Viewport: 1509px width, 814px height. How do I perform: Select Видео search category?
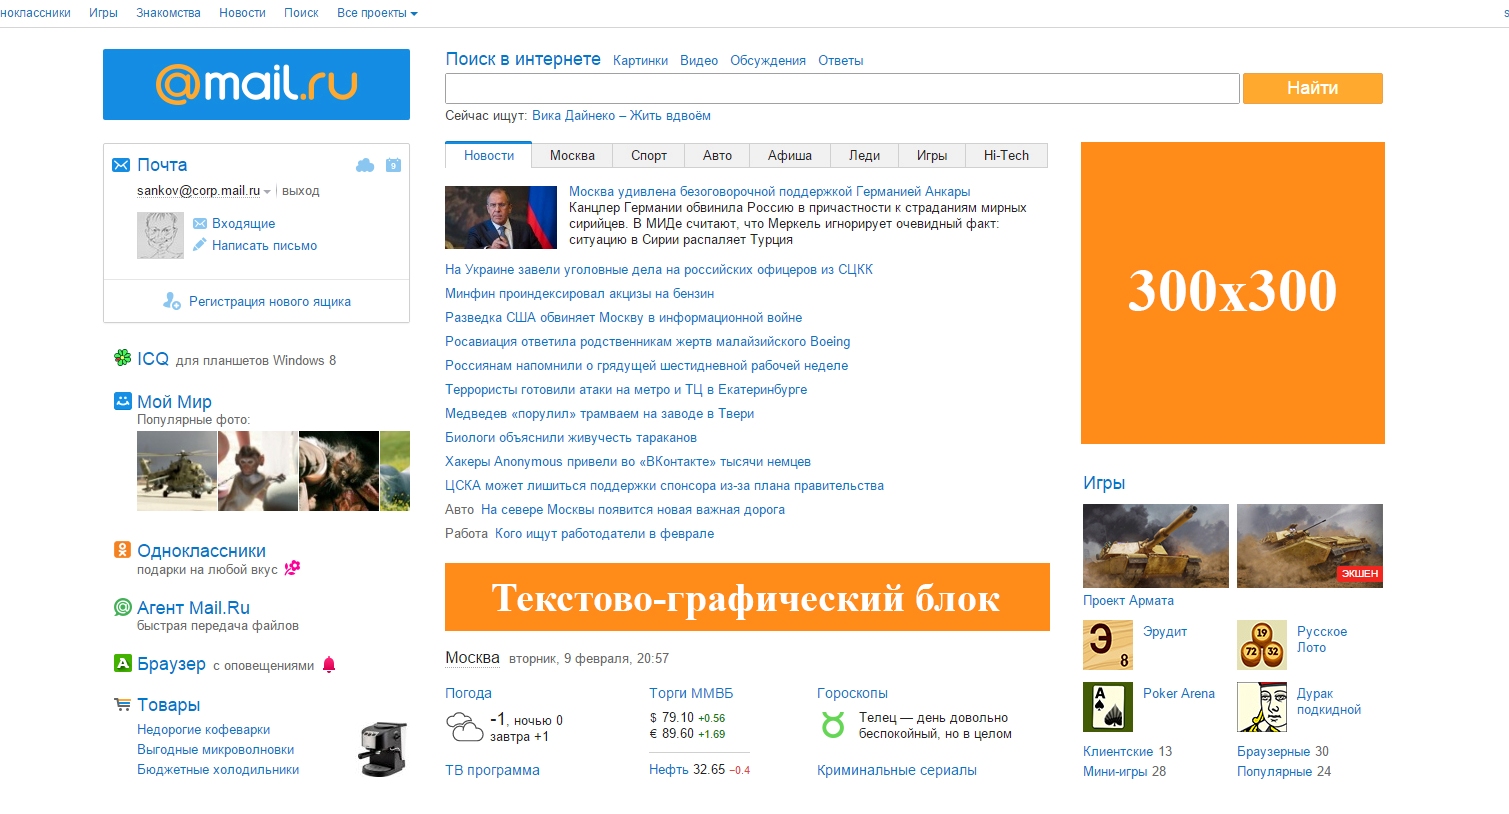[x=699, y=60]
